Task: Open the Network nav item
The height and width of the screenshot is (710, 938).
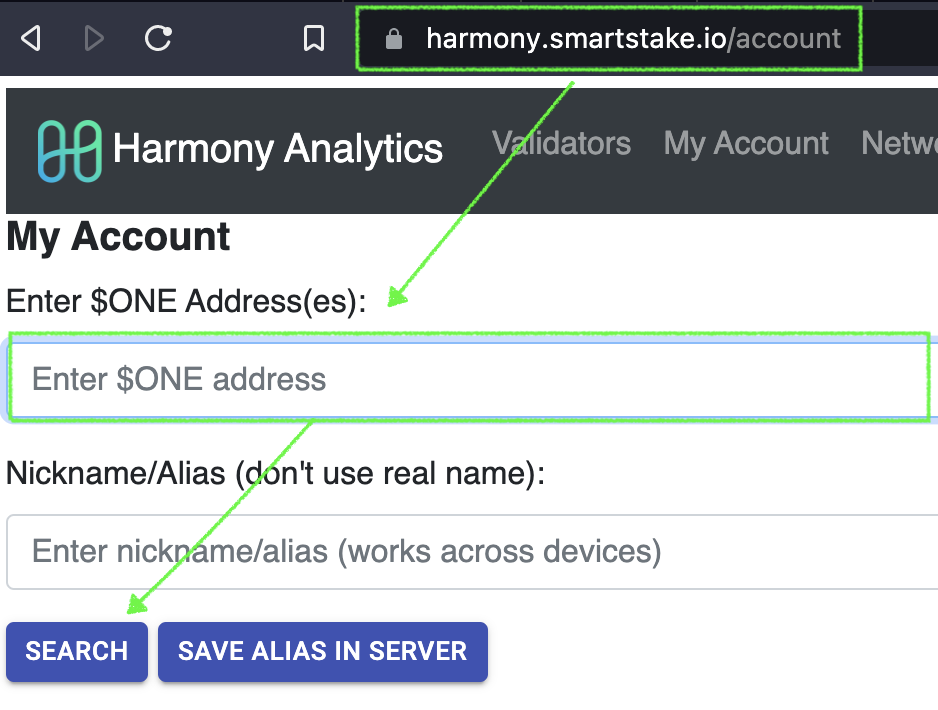Action: coord(899,144)
